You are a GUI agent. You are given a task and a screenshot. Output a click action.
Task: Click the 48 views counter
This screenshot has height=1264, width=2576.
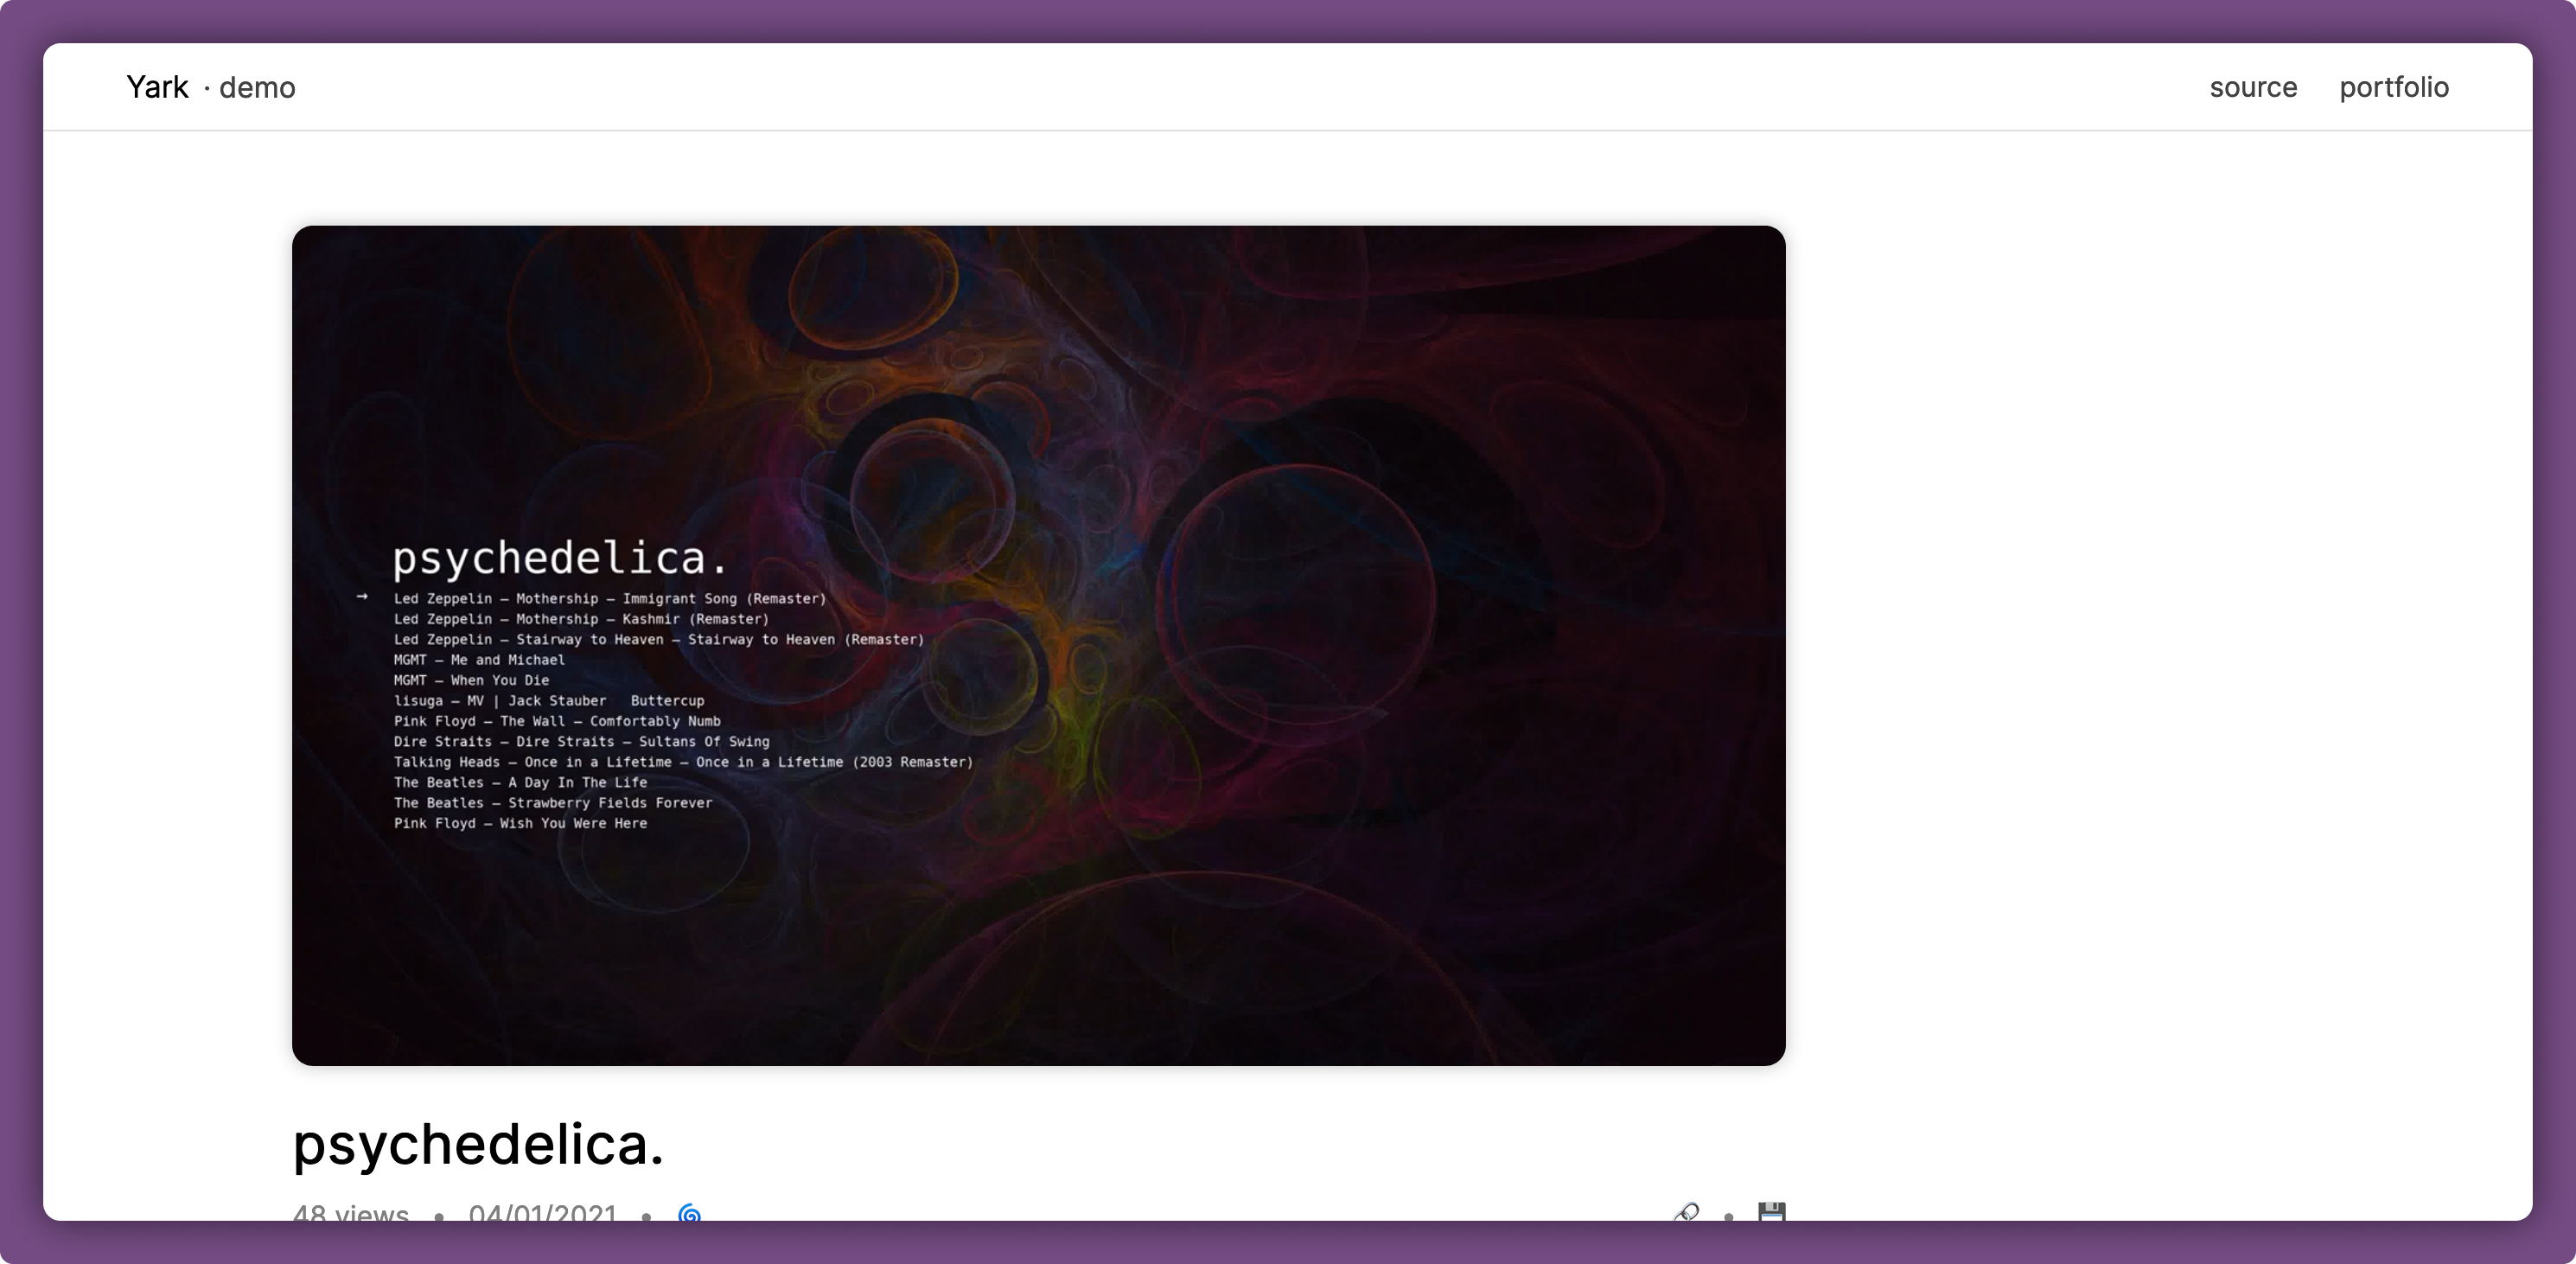coord(349,1215)
